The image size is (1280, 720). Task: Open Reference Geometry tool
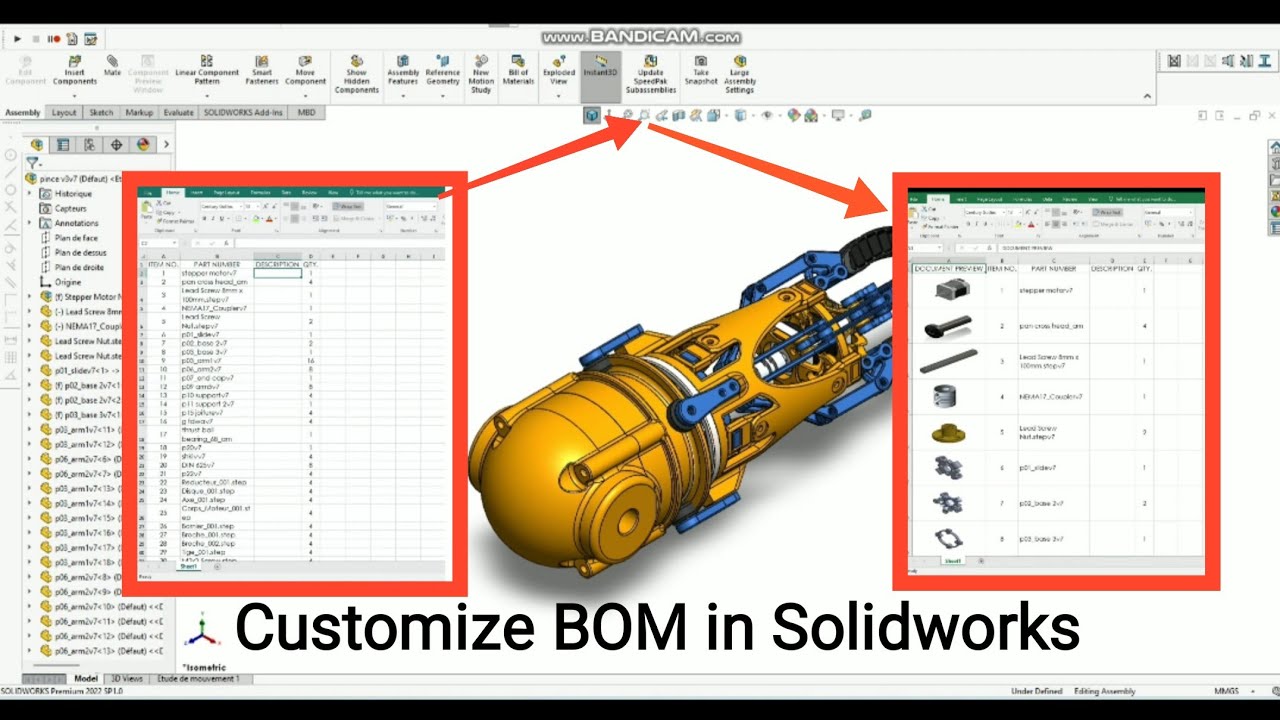coord(443,70)
